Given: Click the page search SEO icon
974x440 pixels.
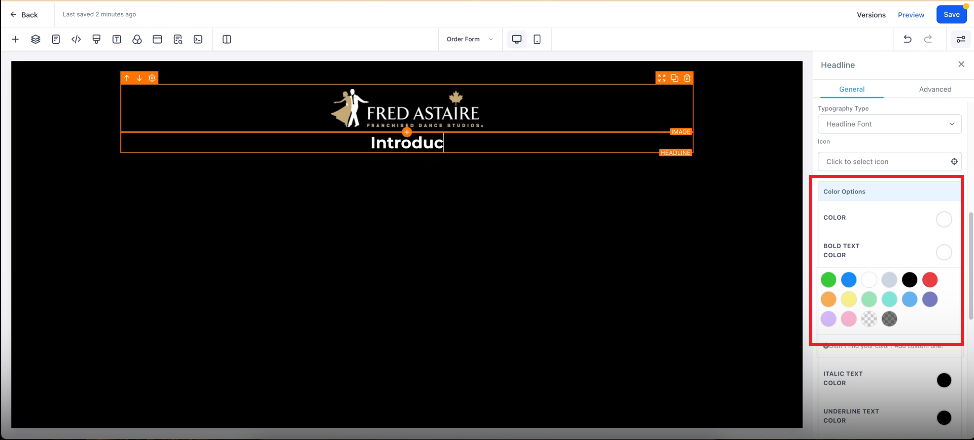Looking at the screenshot, I should tap(178, 39).
